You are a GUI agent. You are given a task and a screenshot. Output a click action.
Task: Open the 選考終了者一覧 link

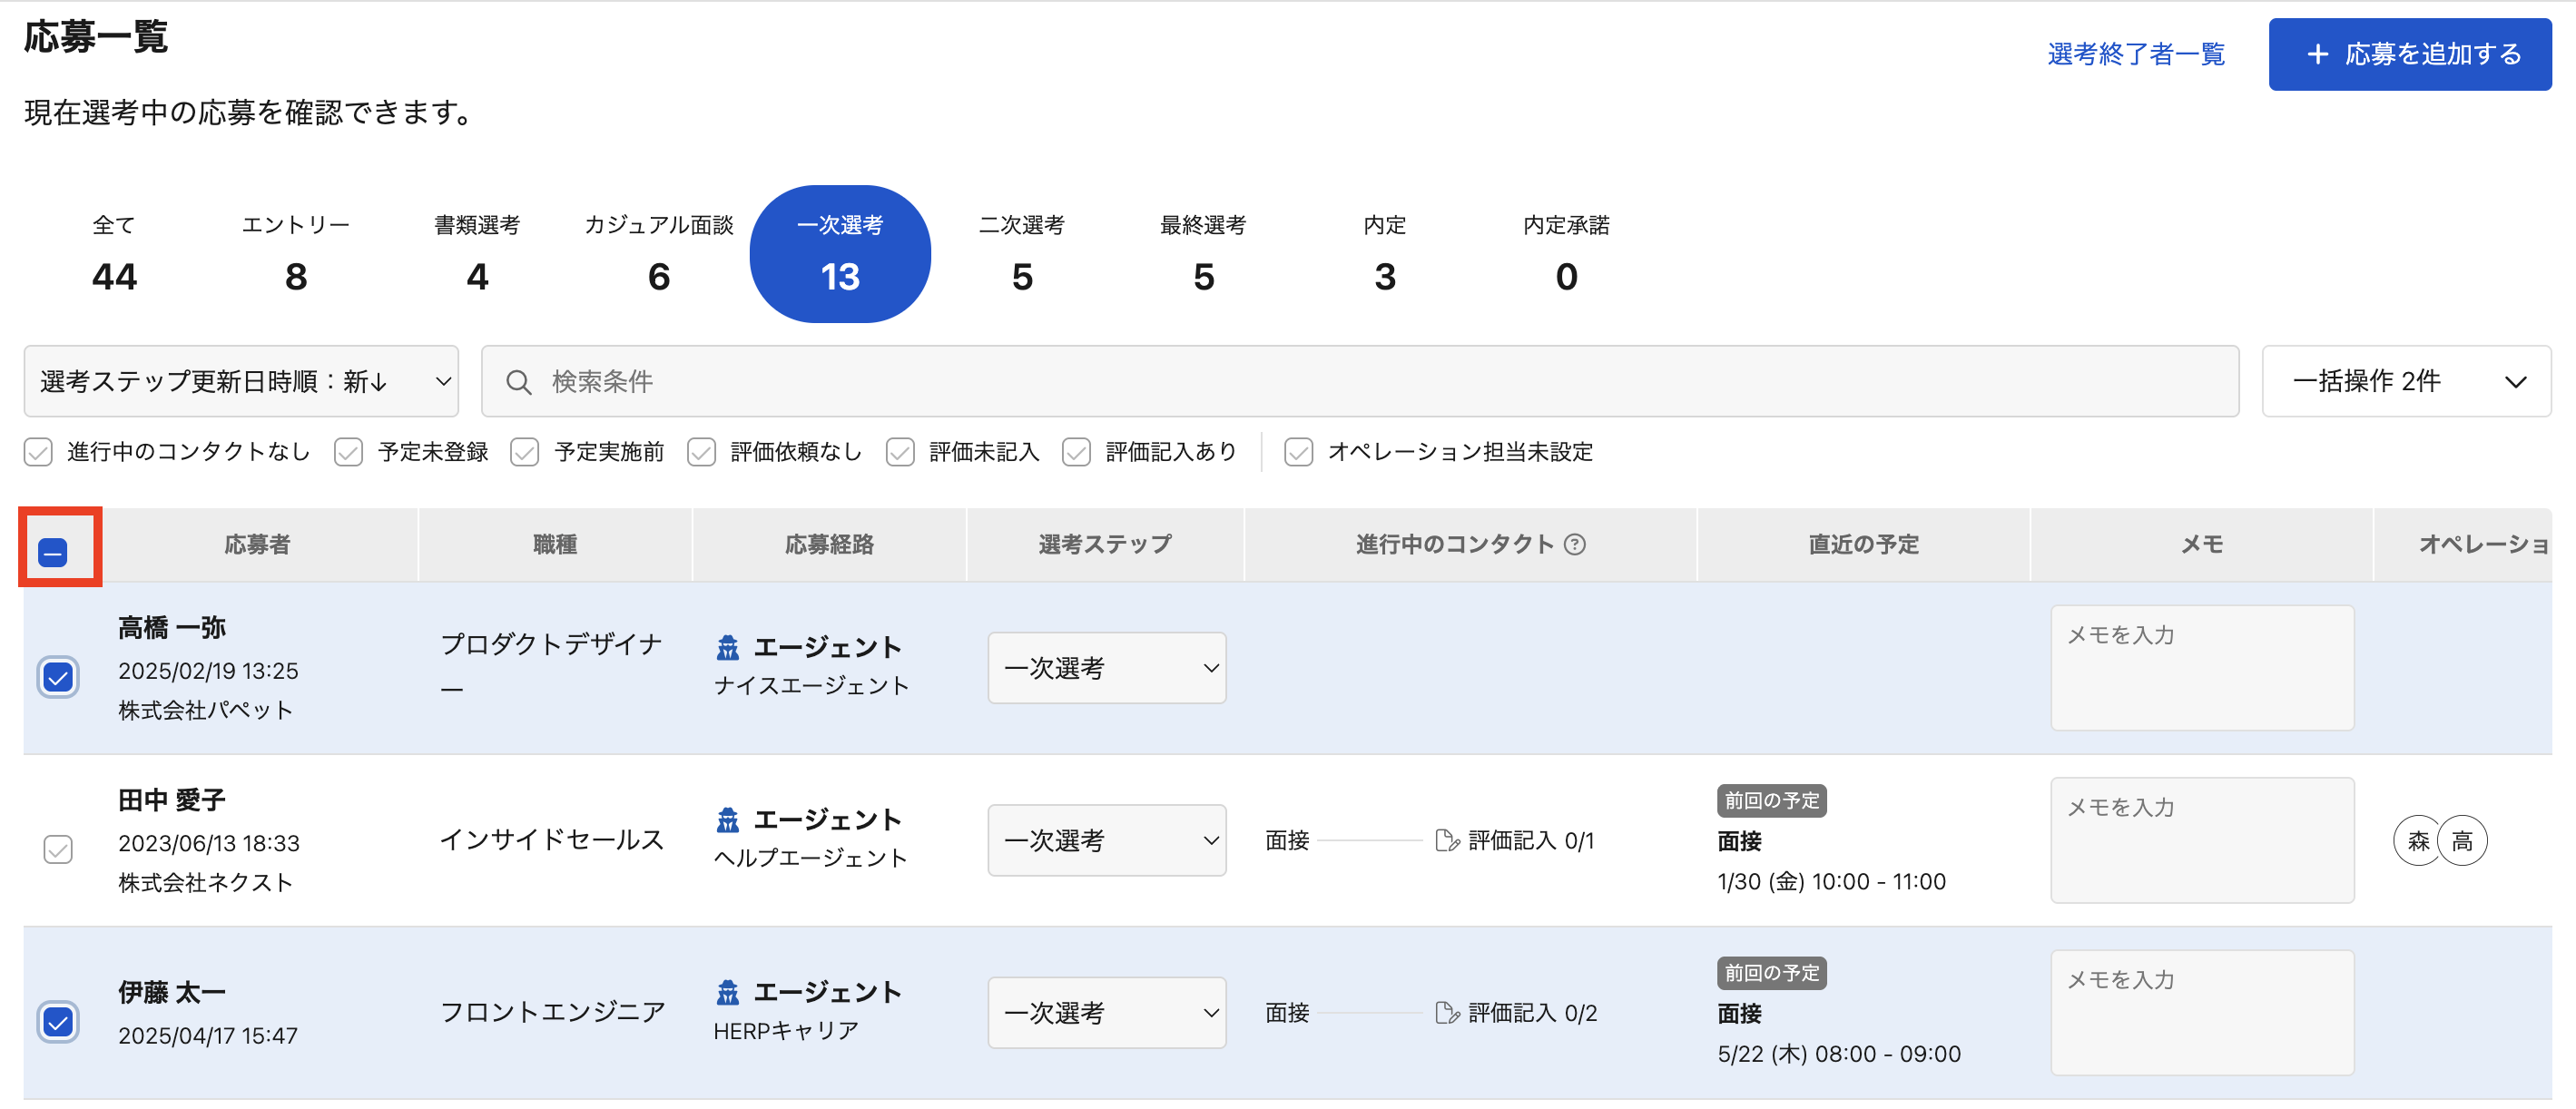(2136, 54)
